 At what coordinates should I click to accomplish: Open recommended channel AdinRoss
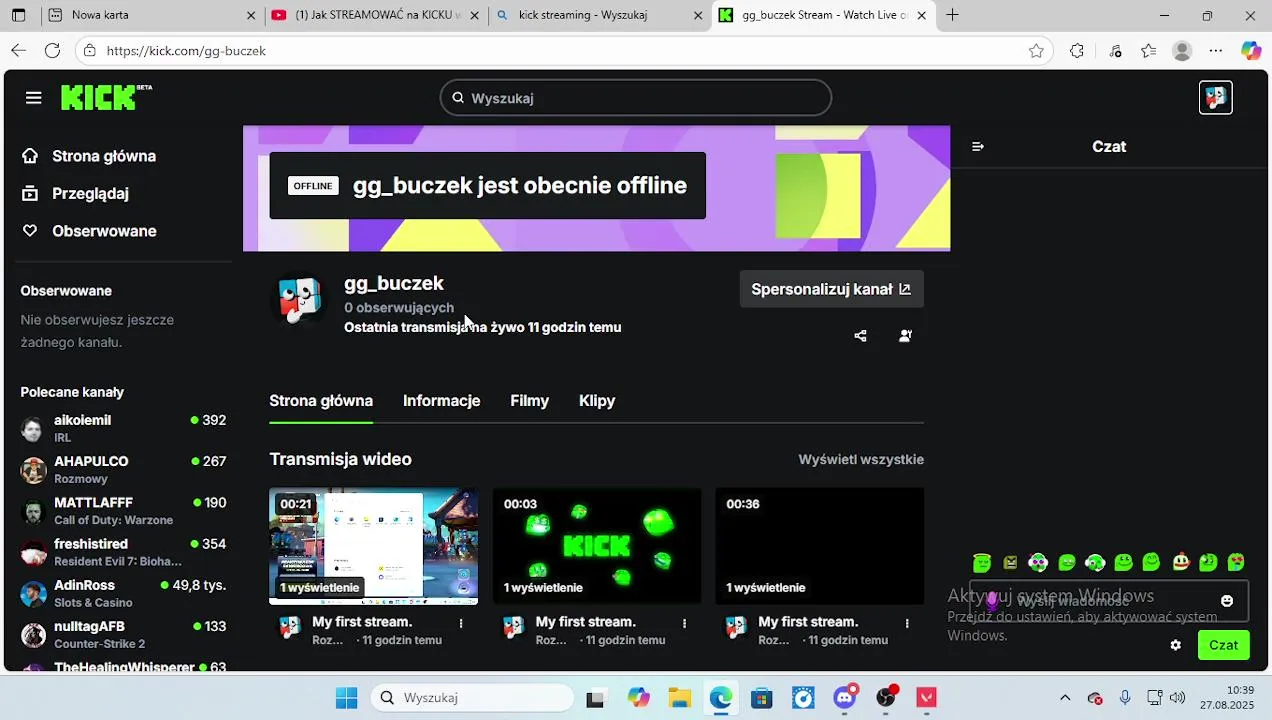click(x=123, y=593)
